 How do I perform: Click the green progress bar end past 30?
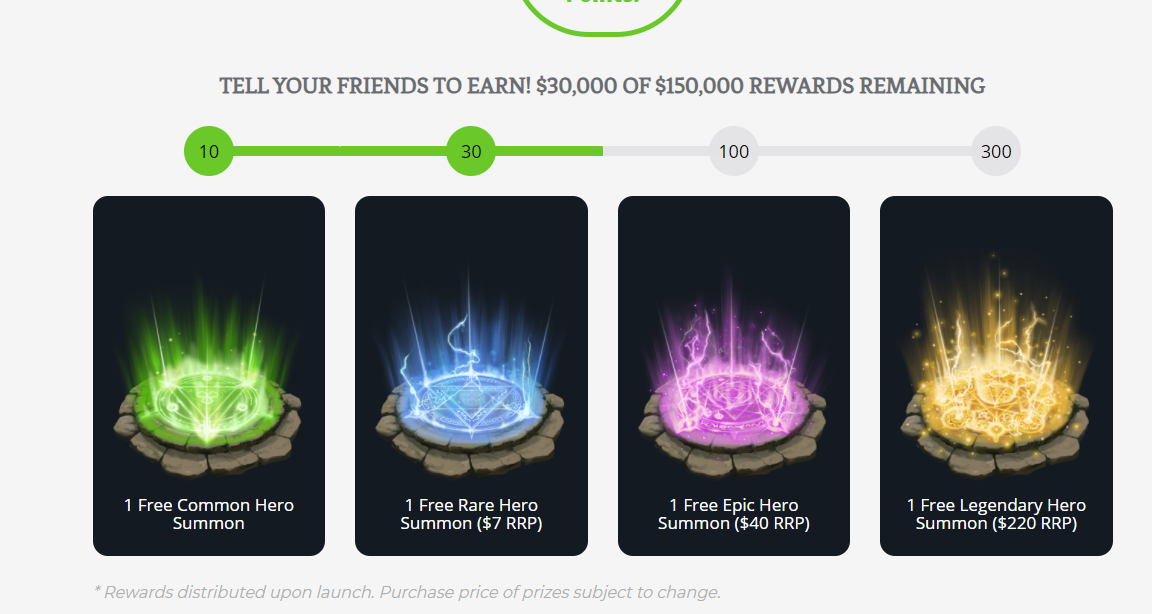tap(550, 151)
